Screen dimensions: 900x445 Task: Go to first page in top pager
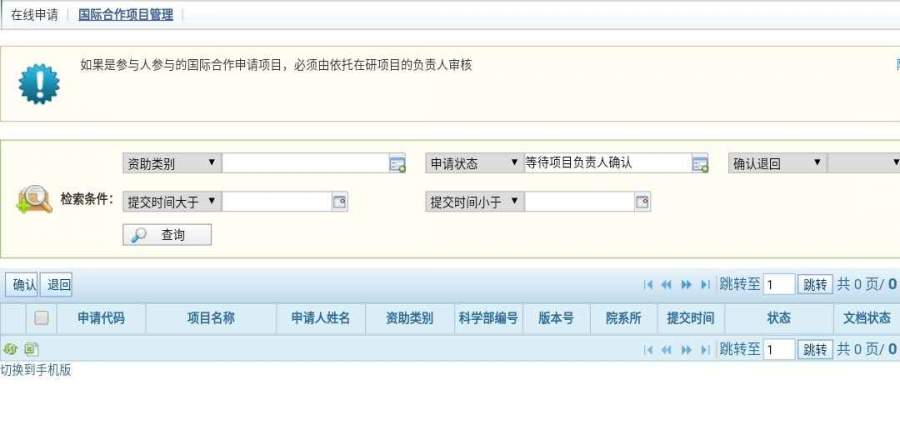point(648,284)
